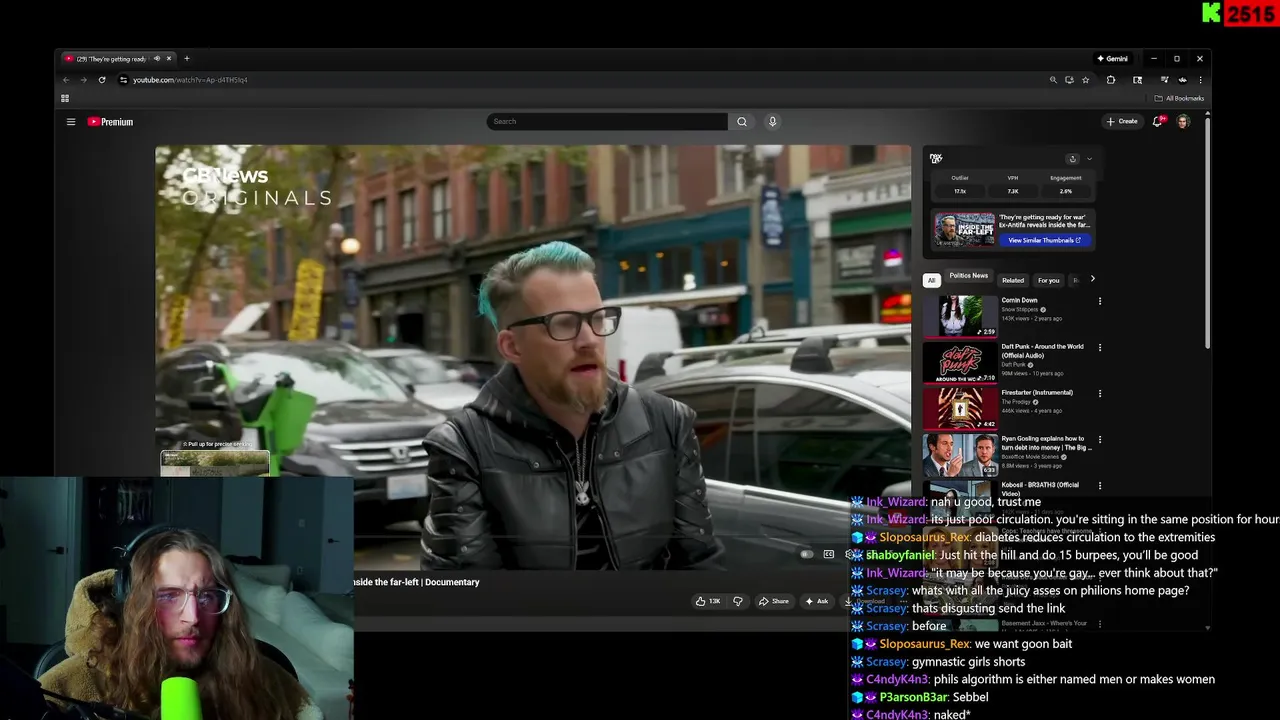Close the YouTube browser tab
This screenshot has width=1280, height=720.
click(x=168, y=59)
